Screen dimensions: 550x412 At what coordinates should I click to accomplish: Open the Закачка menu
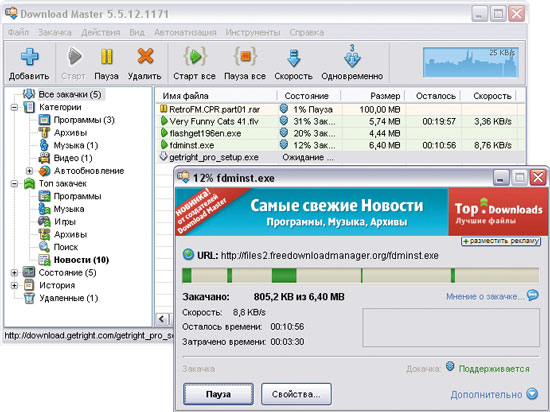(x=55, y=32)
